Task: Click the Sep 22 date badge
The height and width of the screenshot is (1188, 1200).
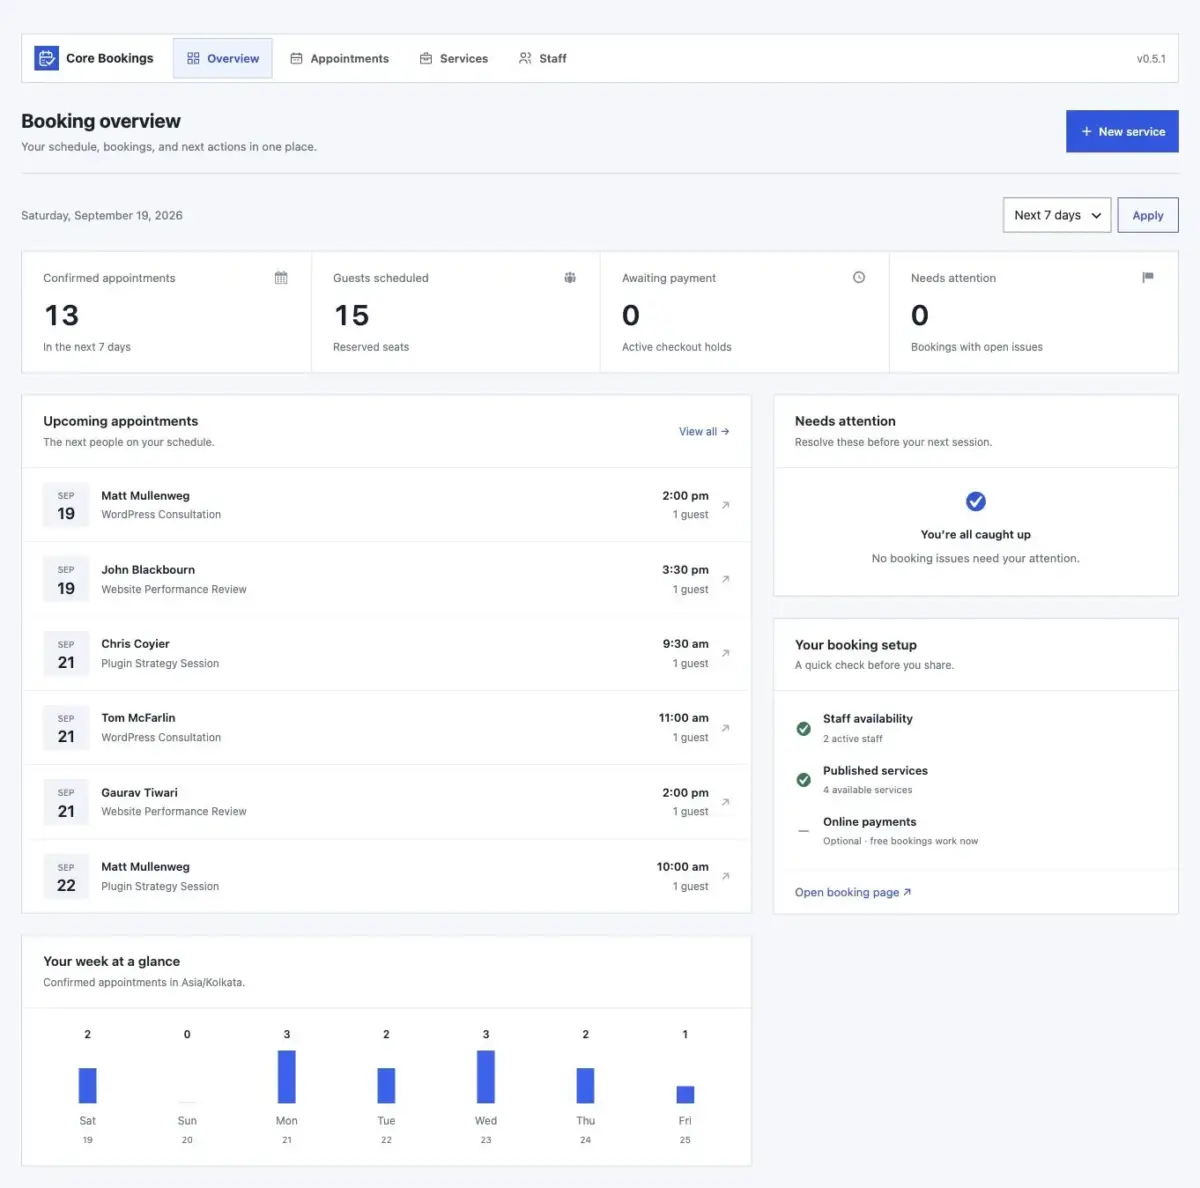Action: [x=66, y=876]
